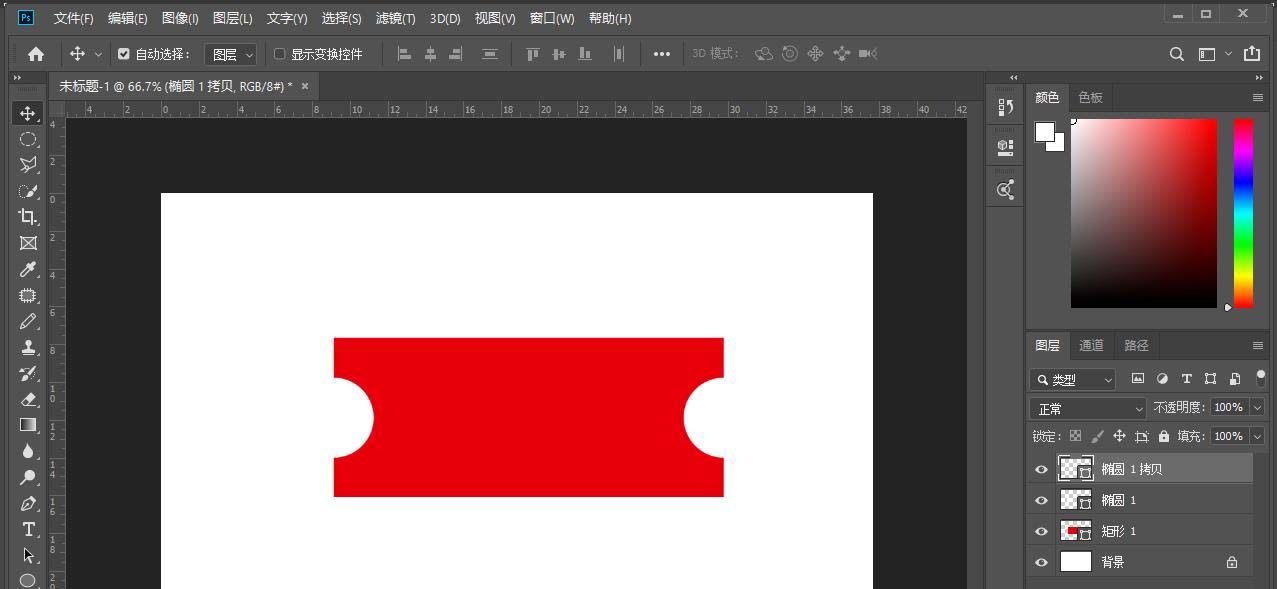
Task: Select the Move tool in the toolbox
Action: click(28, 113)
